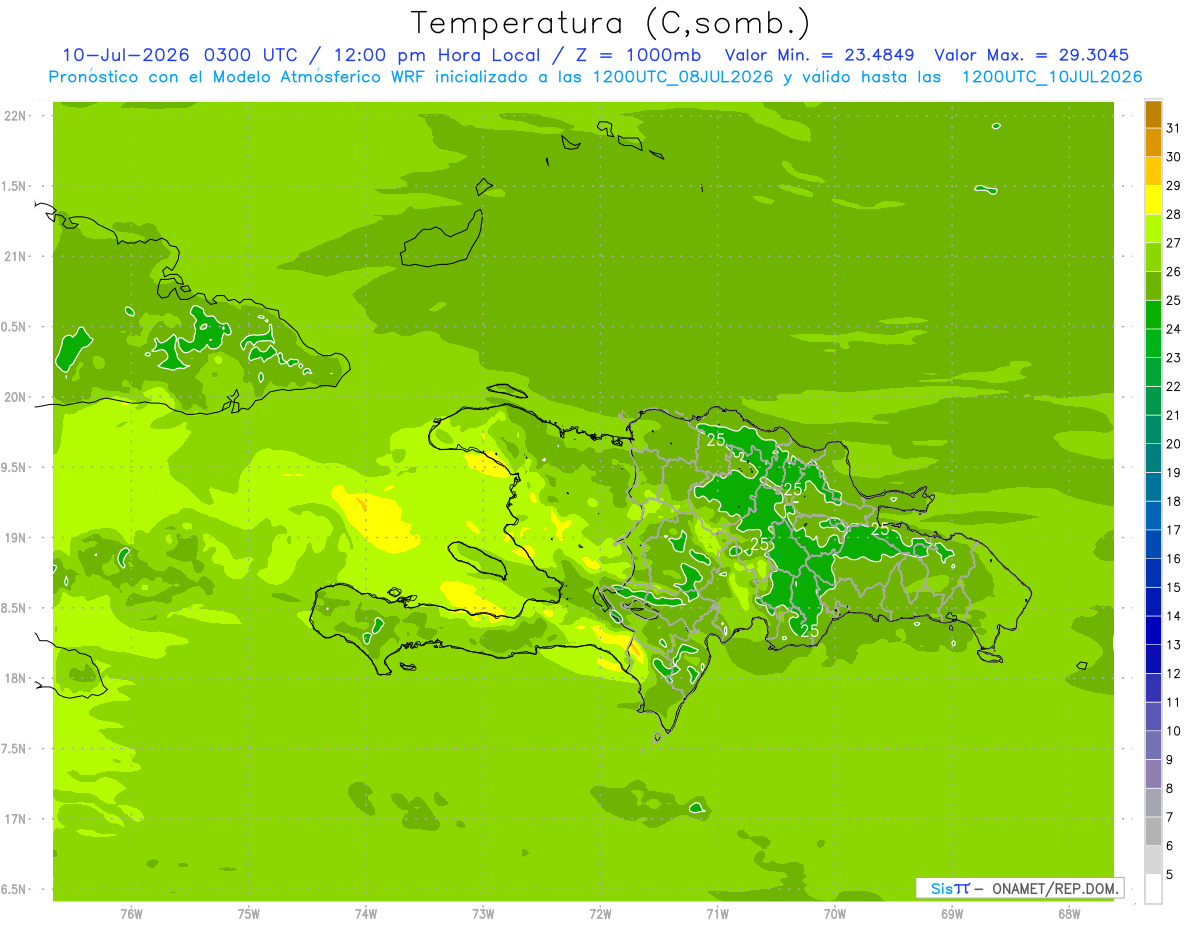This screenshot has width=1200, height=927.
Task: Pick the teal swatch between 19 and 20
Action: point(1153,458)
